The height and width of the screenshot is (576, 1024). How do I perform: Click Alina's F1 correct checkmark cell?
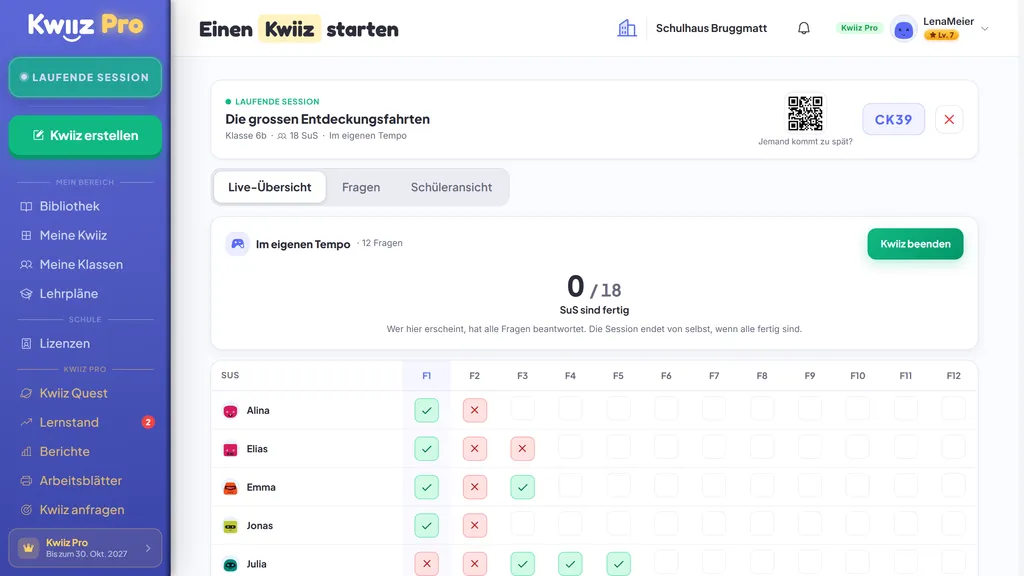[x=426, y=411]
